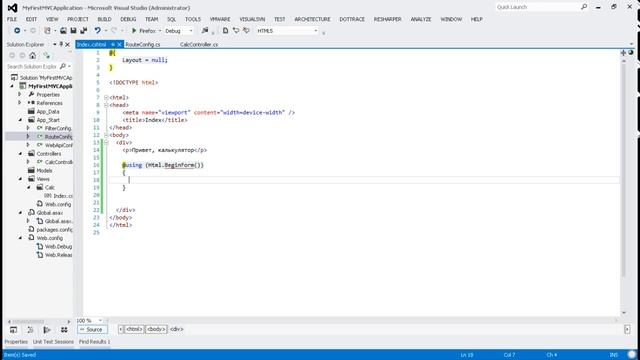Viewport: 640px width, 360px height.
Task: Select WebApiConfig file in tree
Action: point(59,145)
